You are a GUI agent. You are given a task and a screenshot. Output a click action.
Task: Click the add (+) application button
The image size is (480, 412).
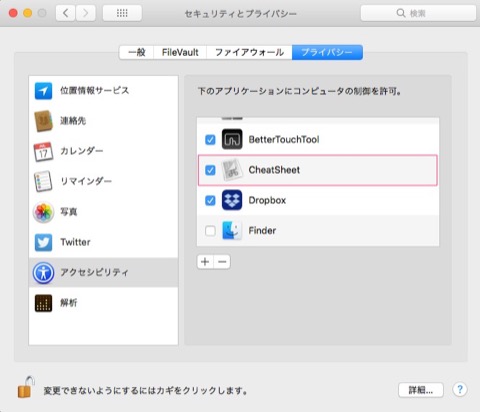[x=205, y=262]
